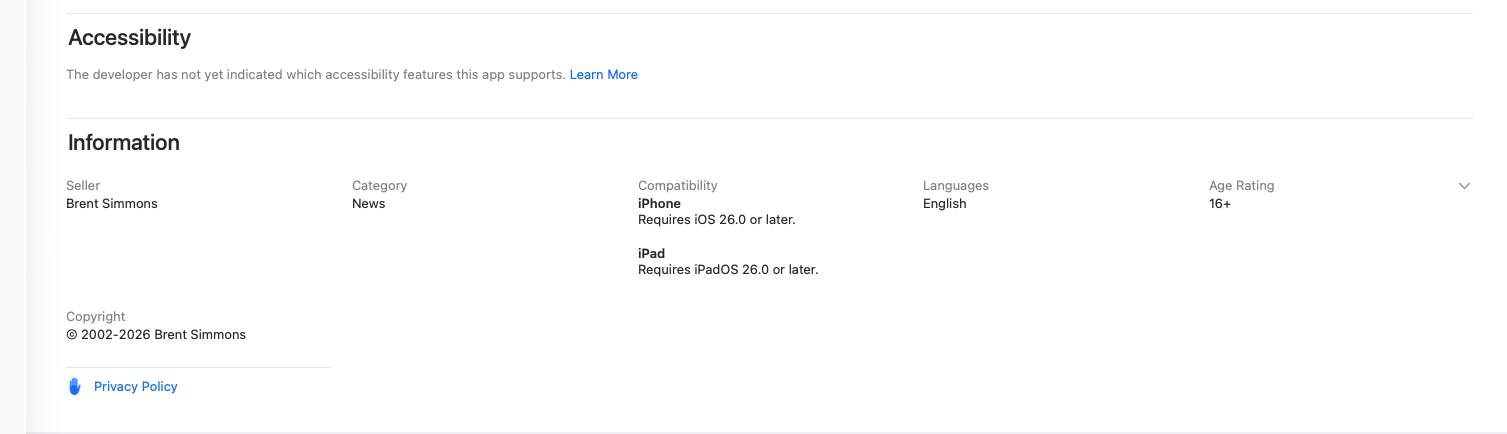Click the Category label

pos(379,186)
